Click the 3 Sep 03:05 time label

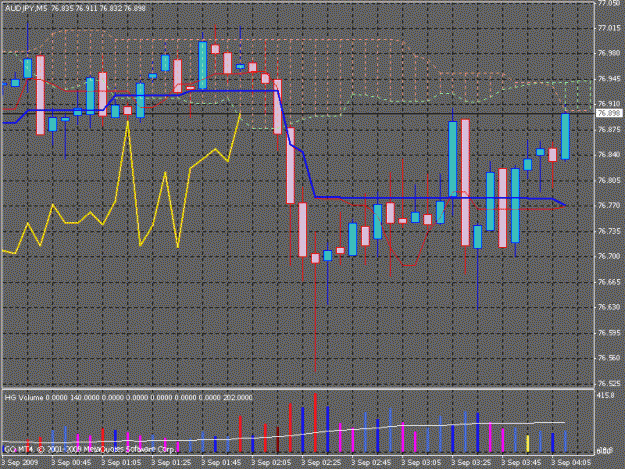(x=421, y=463)
